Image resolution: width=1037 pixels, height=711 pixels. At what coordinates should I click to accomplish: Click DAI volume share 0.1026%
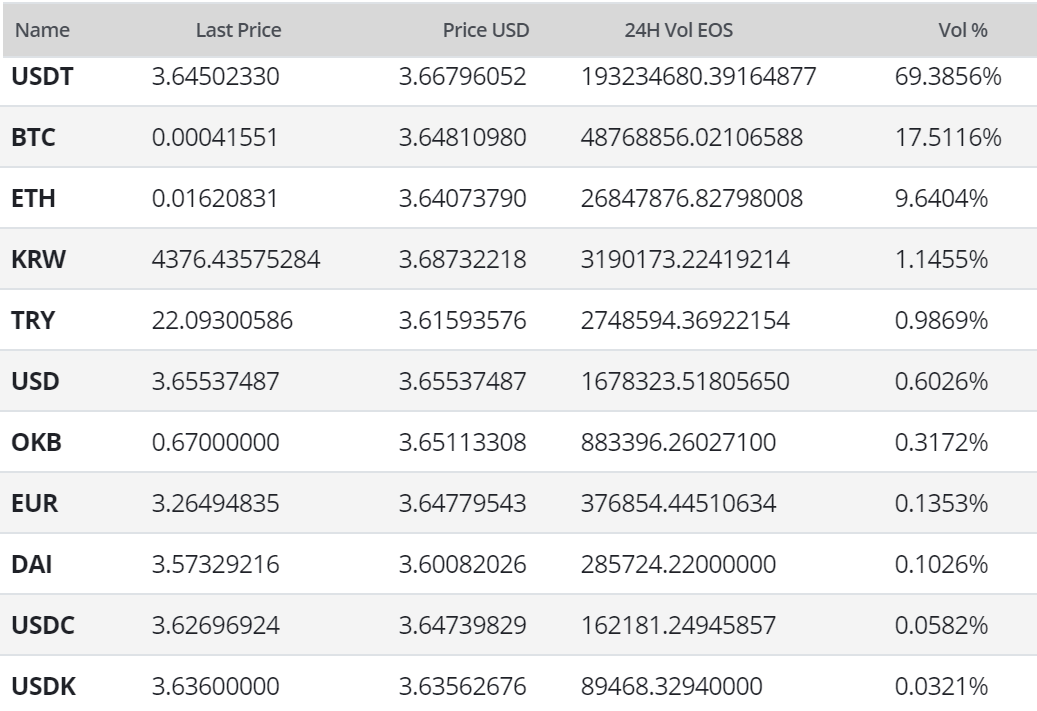point(942,565)
